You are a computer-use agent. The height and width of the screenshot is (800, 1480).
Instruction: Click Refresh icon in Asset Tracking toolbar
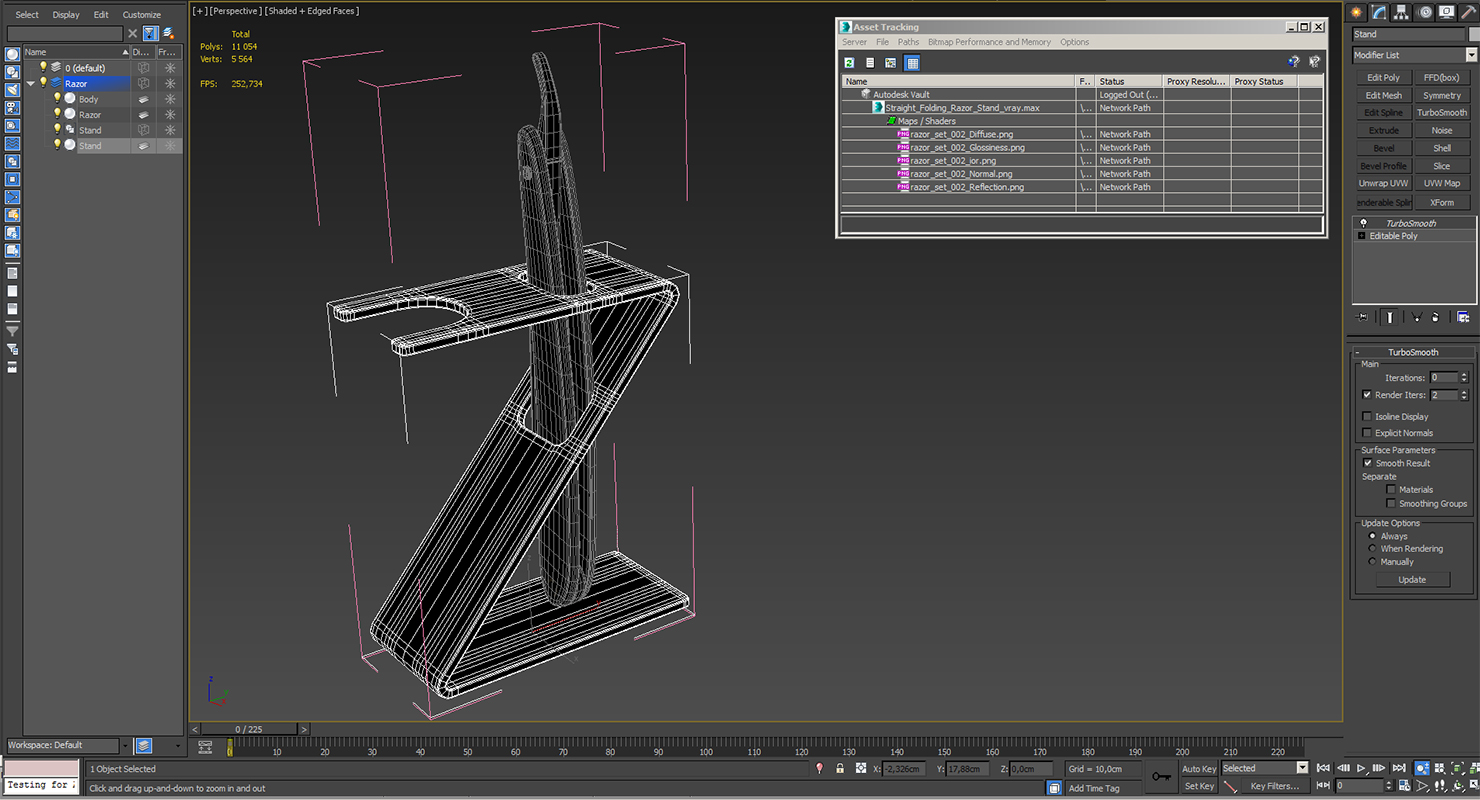click(x=850, y=63)
